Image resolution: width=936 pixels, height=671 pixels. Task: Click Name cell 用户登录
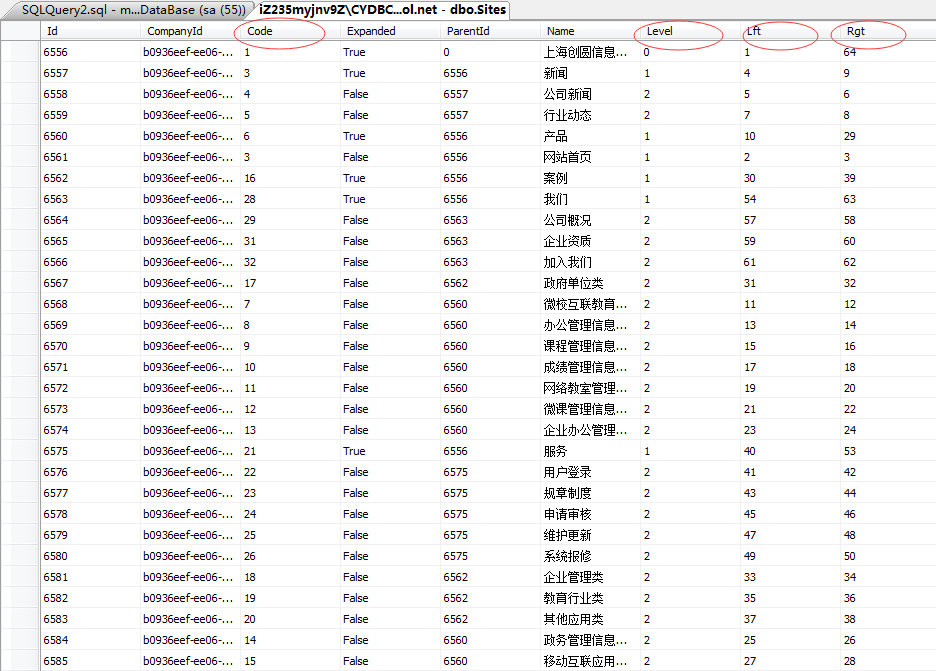click(590, 472)
